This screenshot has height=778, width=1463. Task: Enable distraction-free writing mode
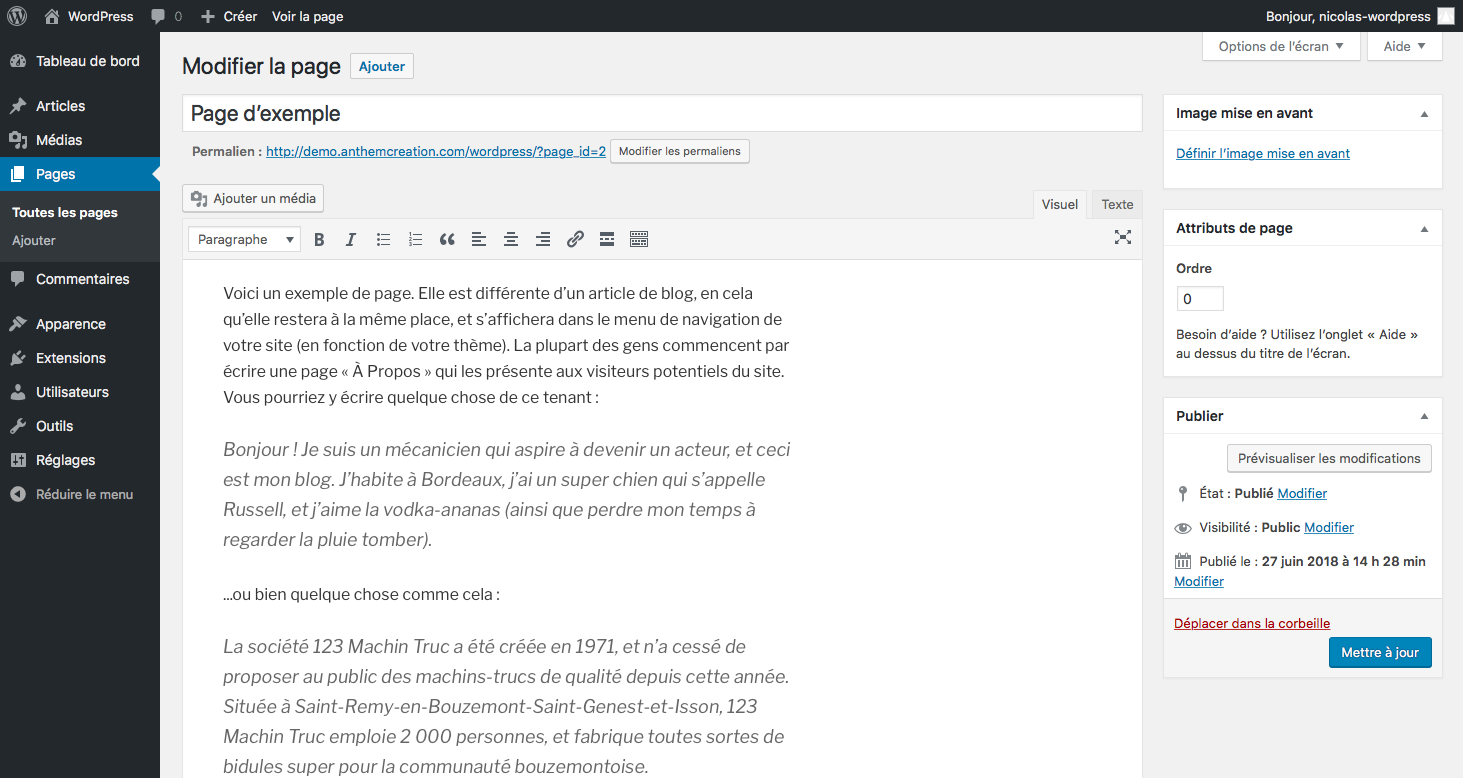pos(1122,238)
